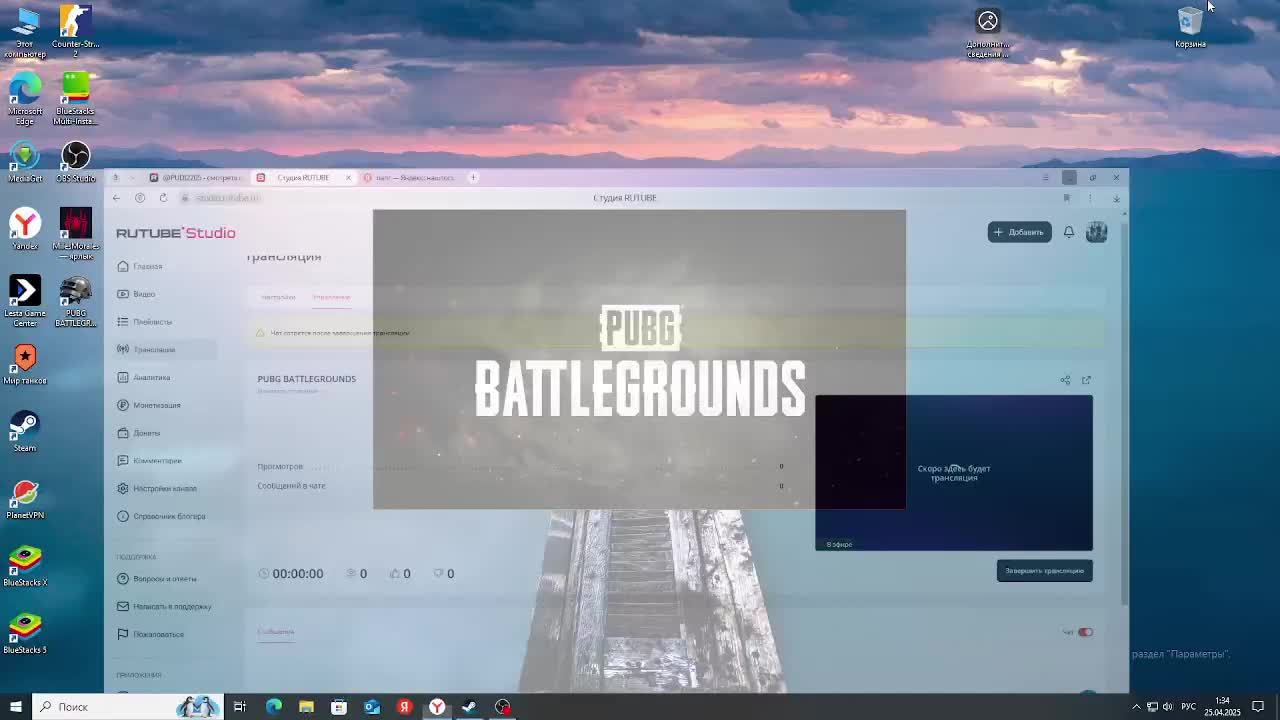1280x720 pixels.
Task: Open OBS Studio from the taskbar
Action: click(x=502, y=707)
